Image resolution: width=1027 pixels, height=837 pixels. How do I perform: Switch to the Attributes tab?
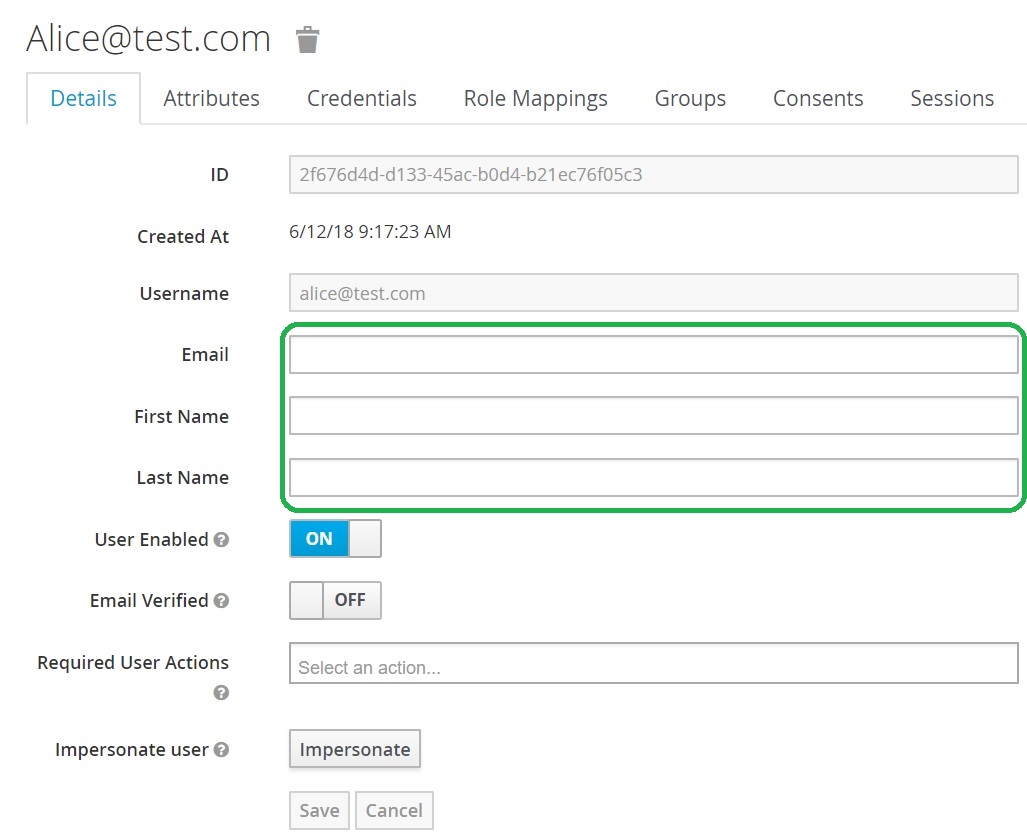[x=211, y=99]
